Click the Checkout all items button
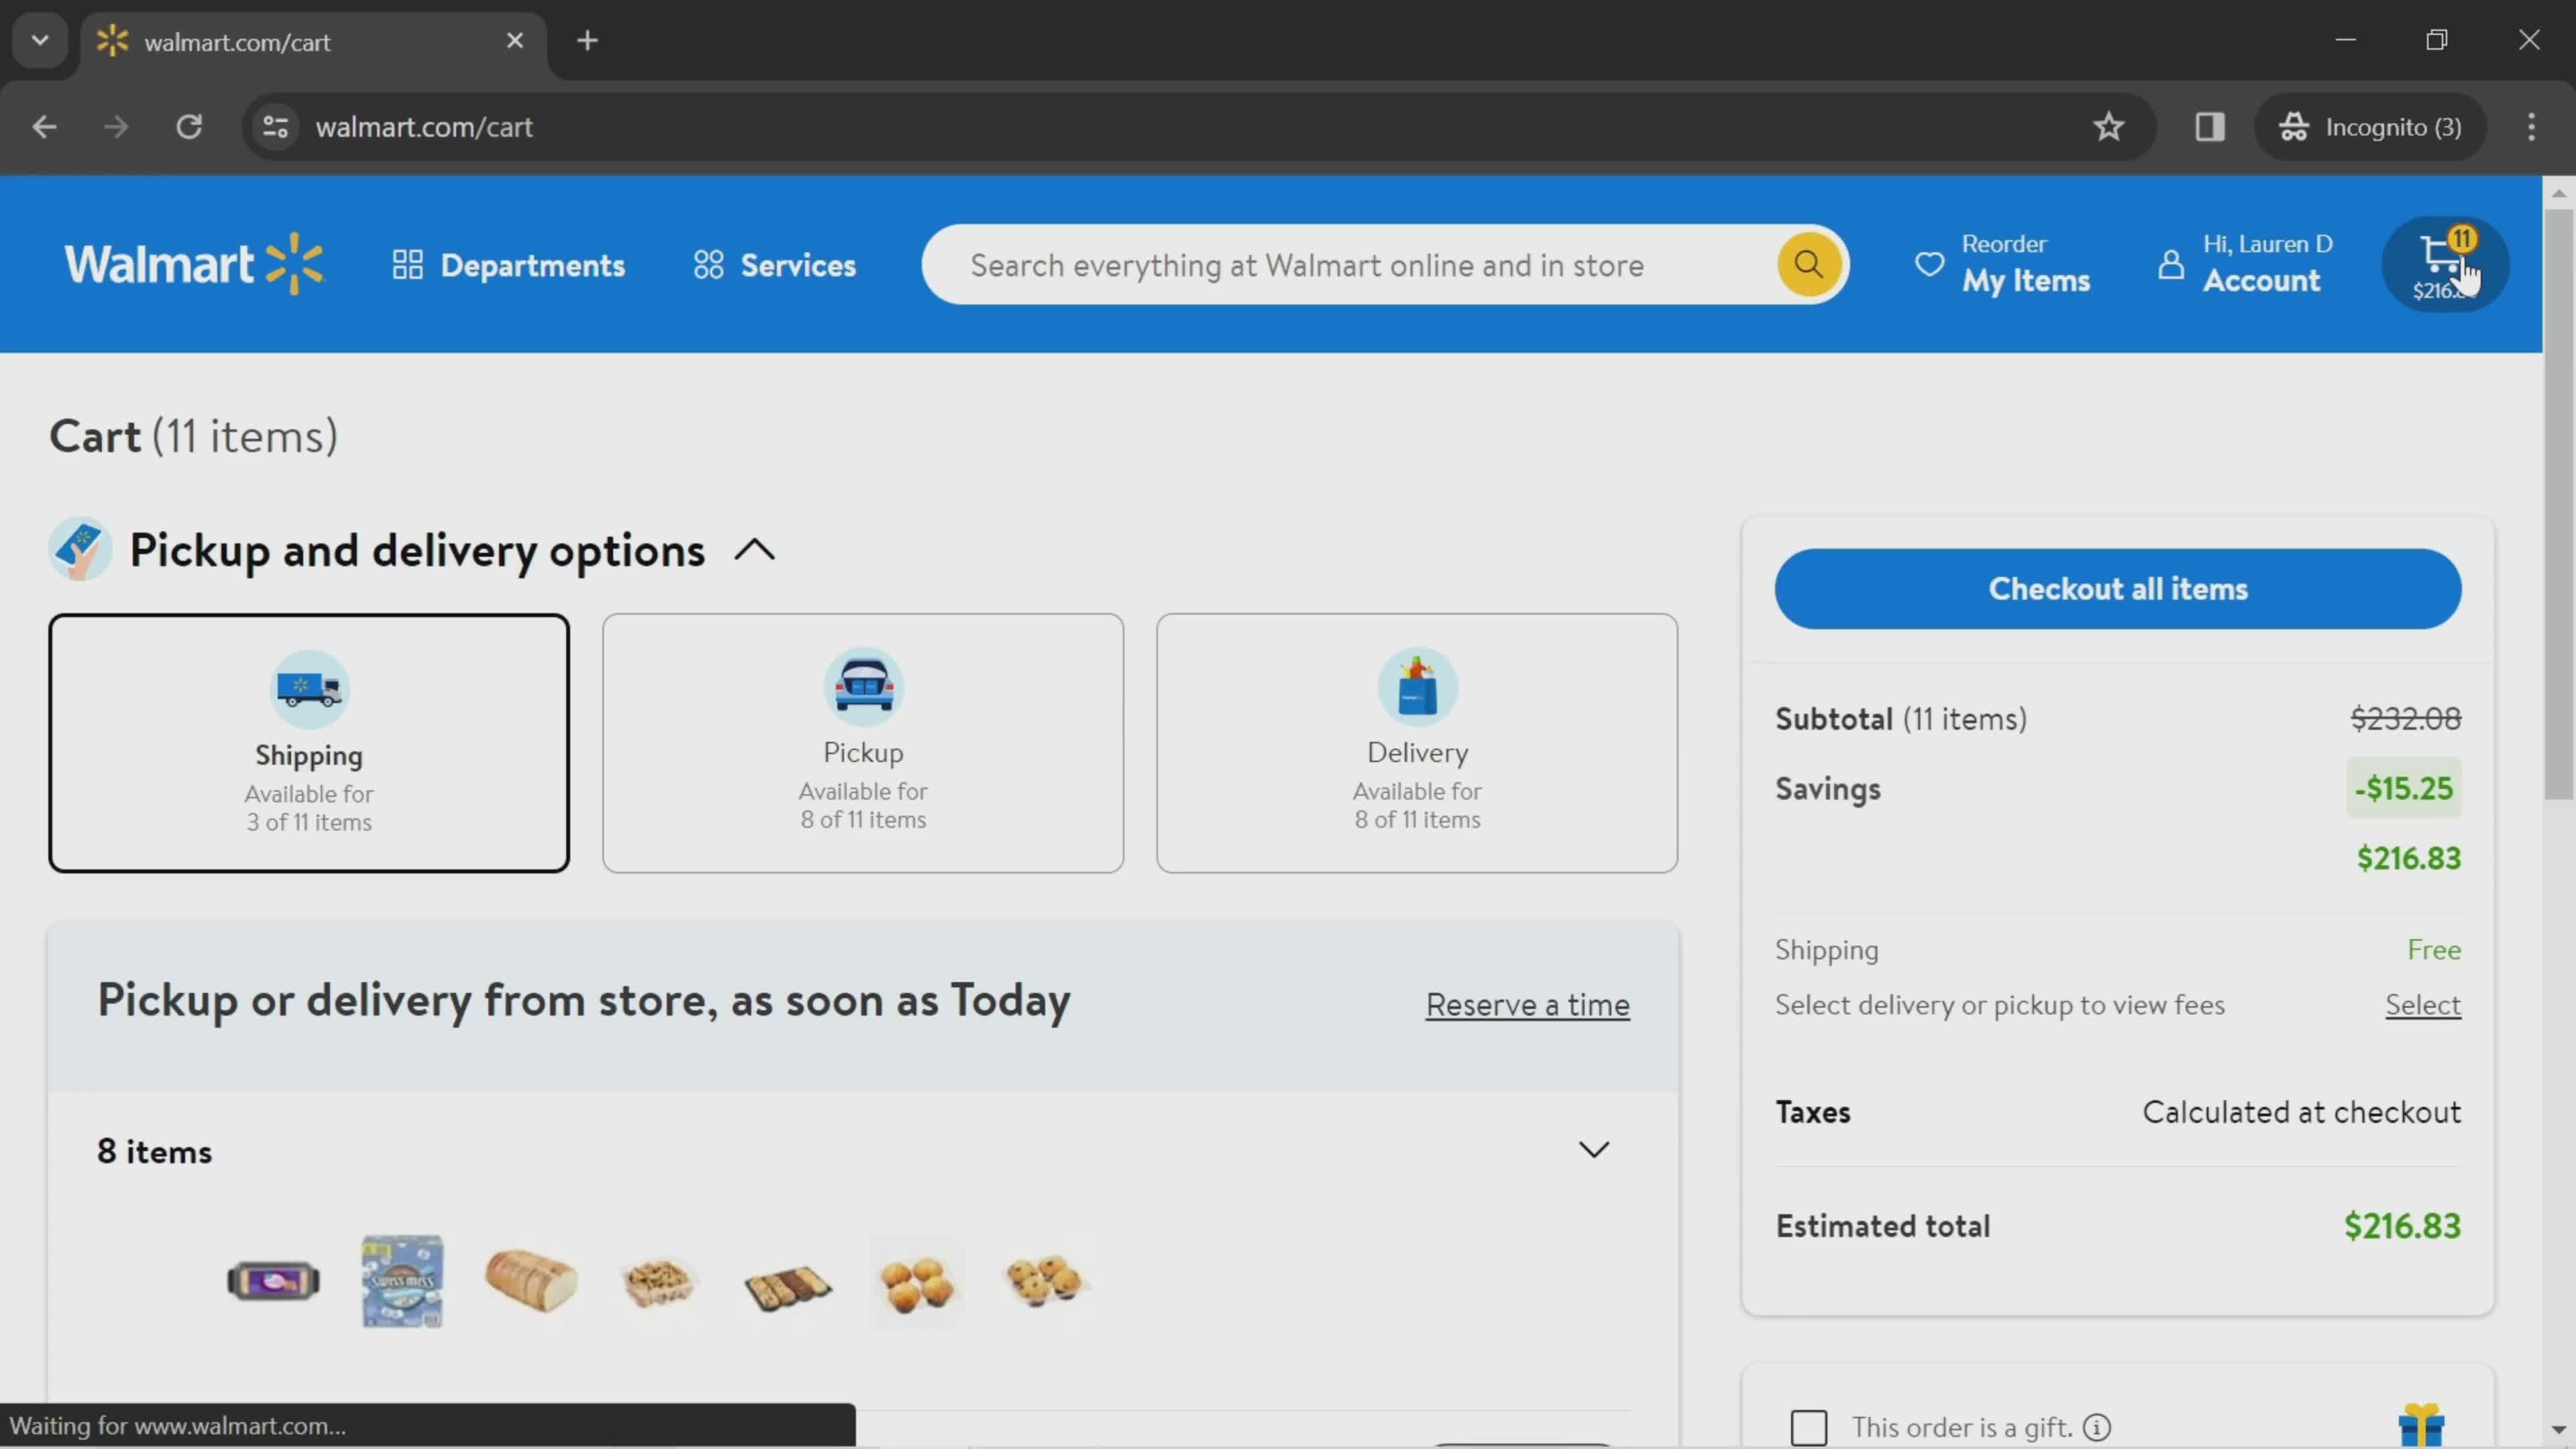This screenshot has height=1449, width=2576. pos(2118,588)
